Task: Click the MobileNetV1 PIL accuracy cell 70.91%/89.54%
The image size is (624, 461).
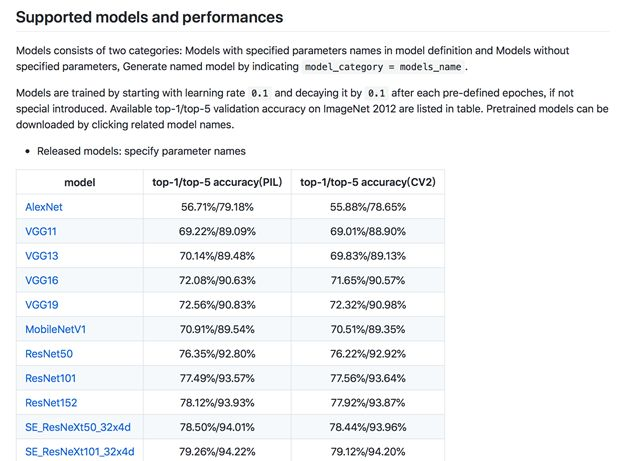Action: [217, 329]
